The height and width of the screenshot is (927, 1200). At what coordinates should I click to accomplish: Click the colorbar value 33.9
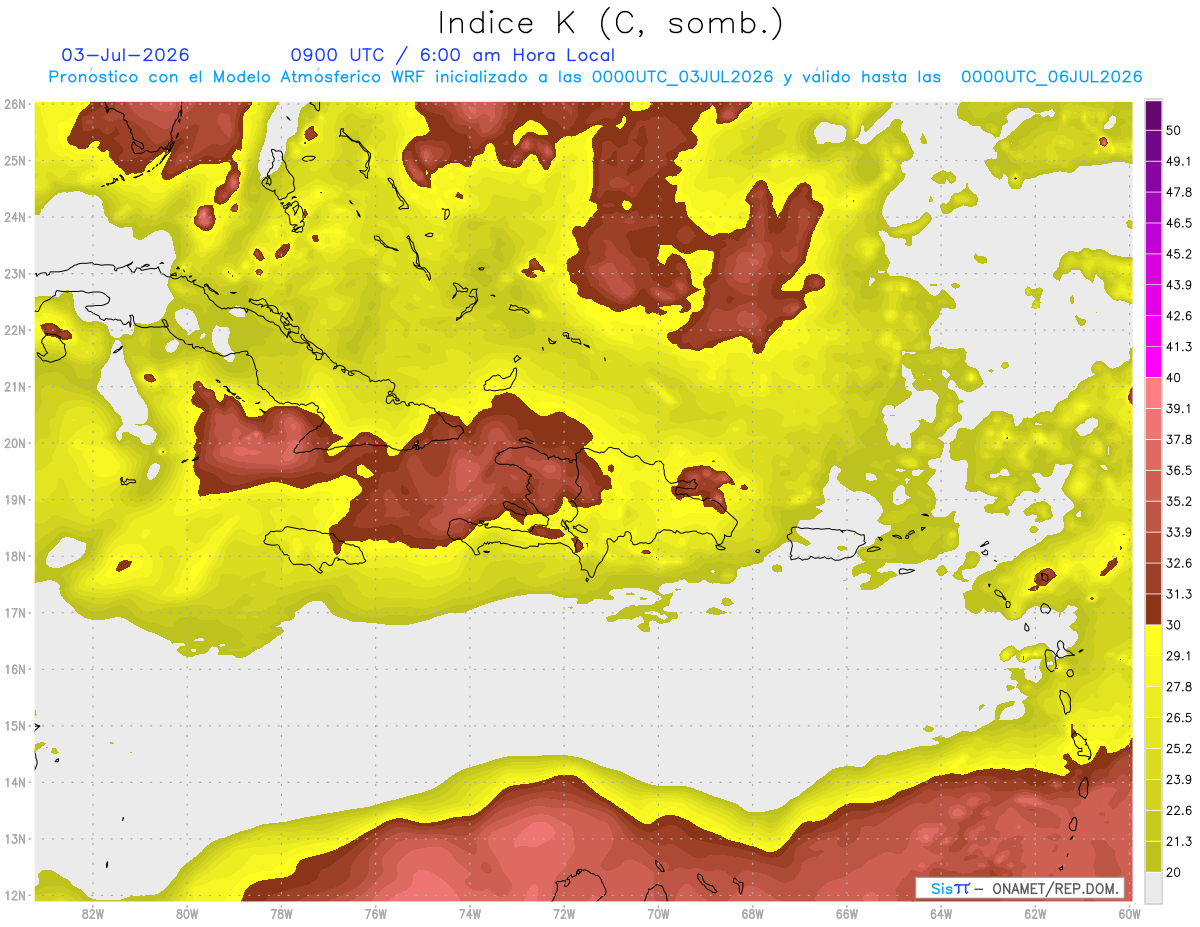[1179, 532]
